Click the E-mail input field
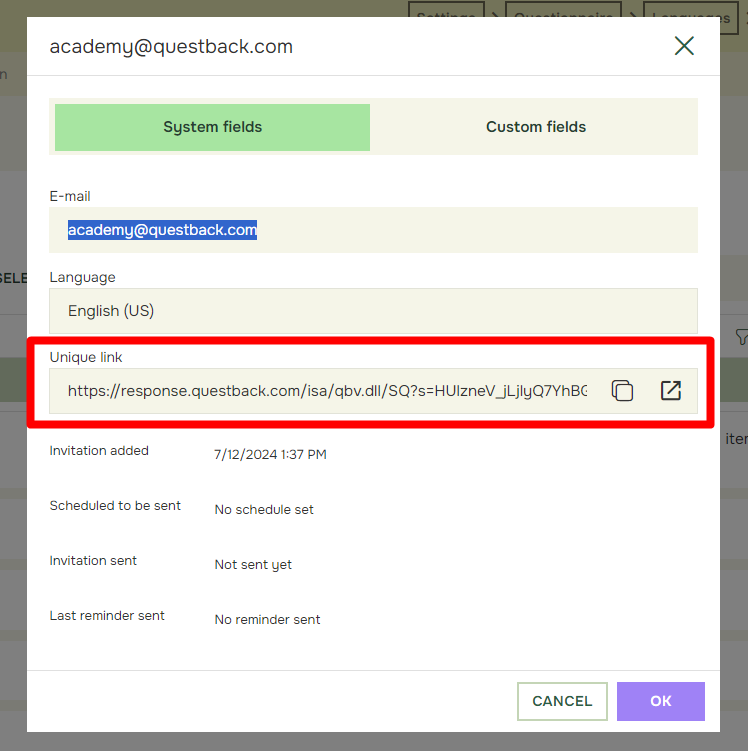 point(373,230)
